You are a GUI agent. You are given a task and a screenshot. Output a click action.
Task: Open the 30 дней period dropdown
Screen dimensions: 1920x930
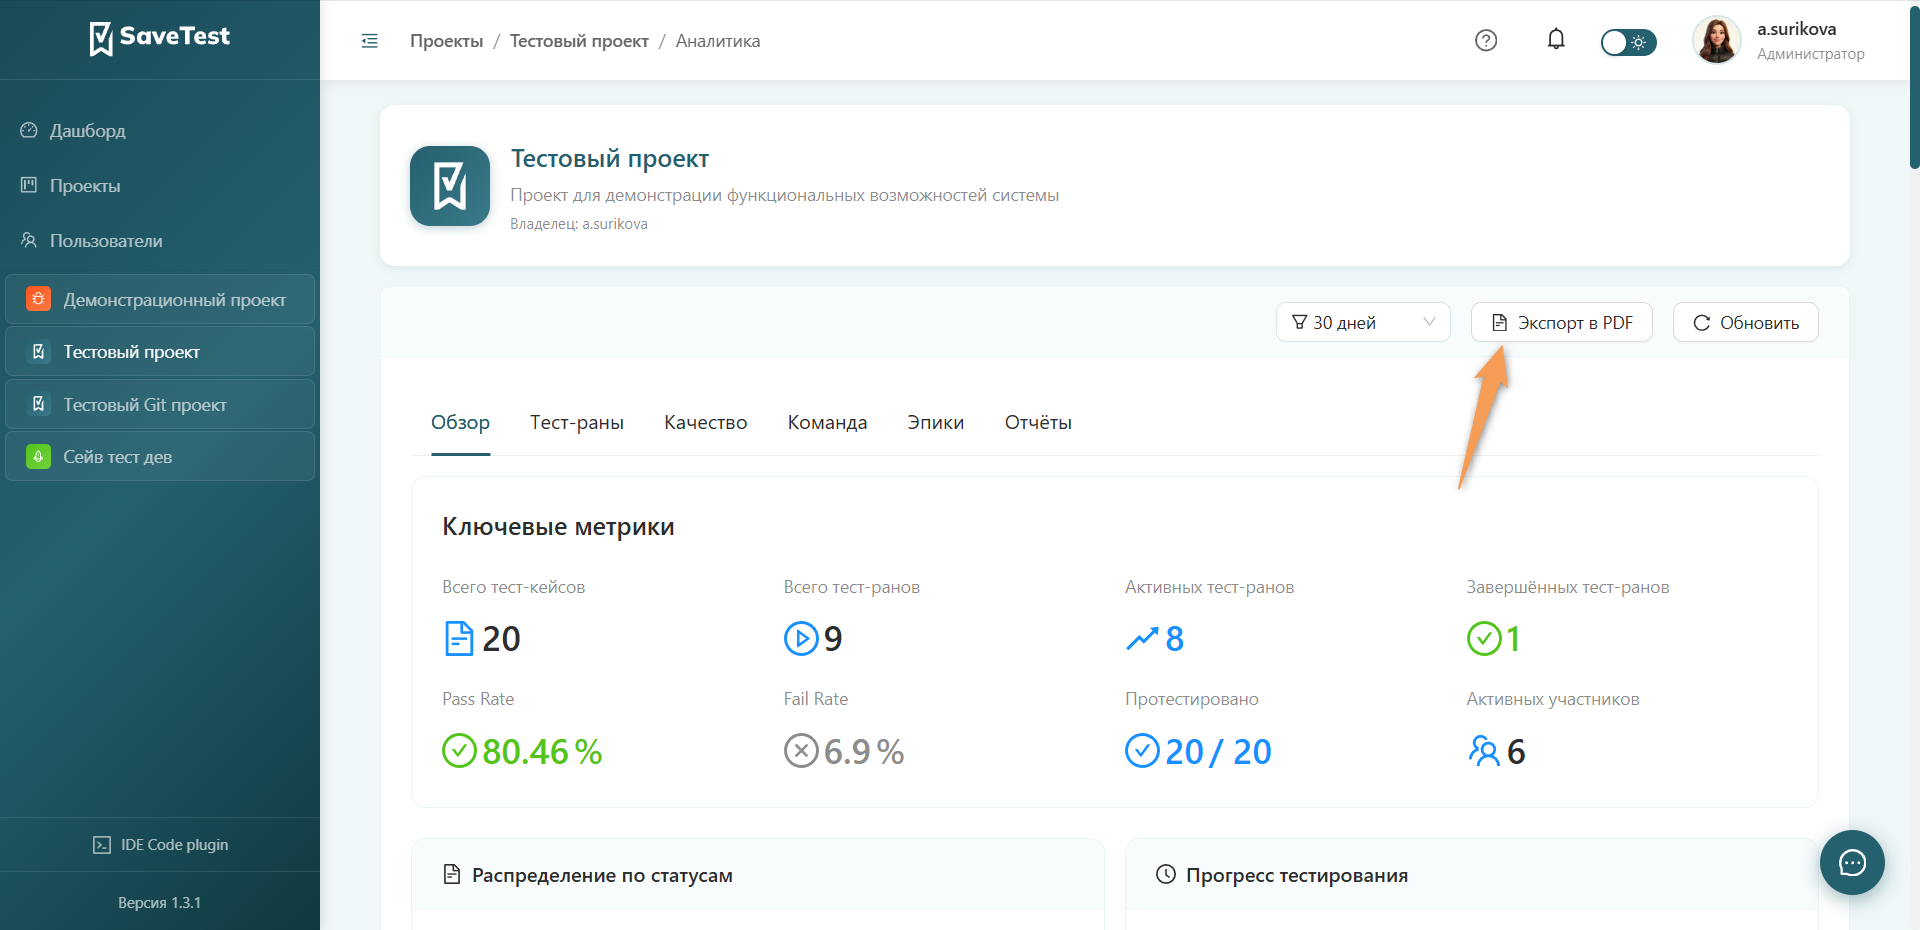tap(1363, 322)
